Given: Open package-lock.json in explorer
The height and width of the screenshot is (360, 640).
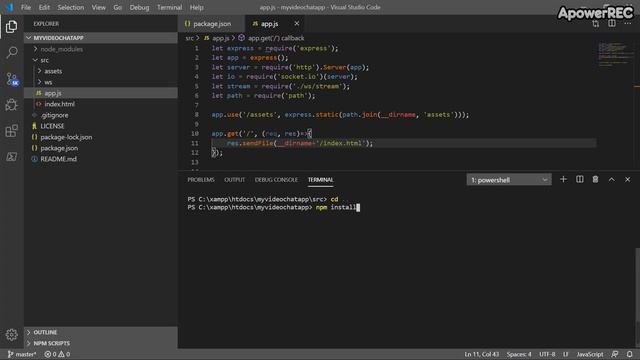Looking at the screenshot, I should [100, 137].
